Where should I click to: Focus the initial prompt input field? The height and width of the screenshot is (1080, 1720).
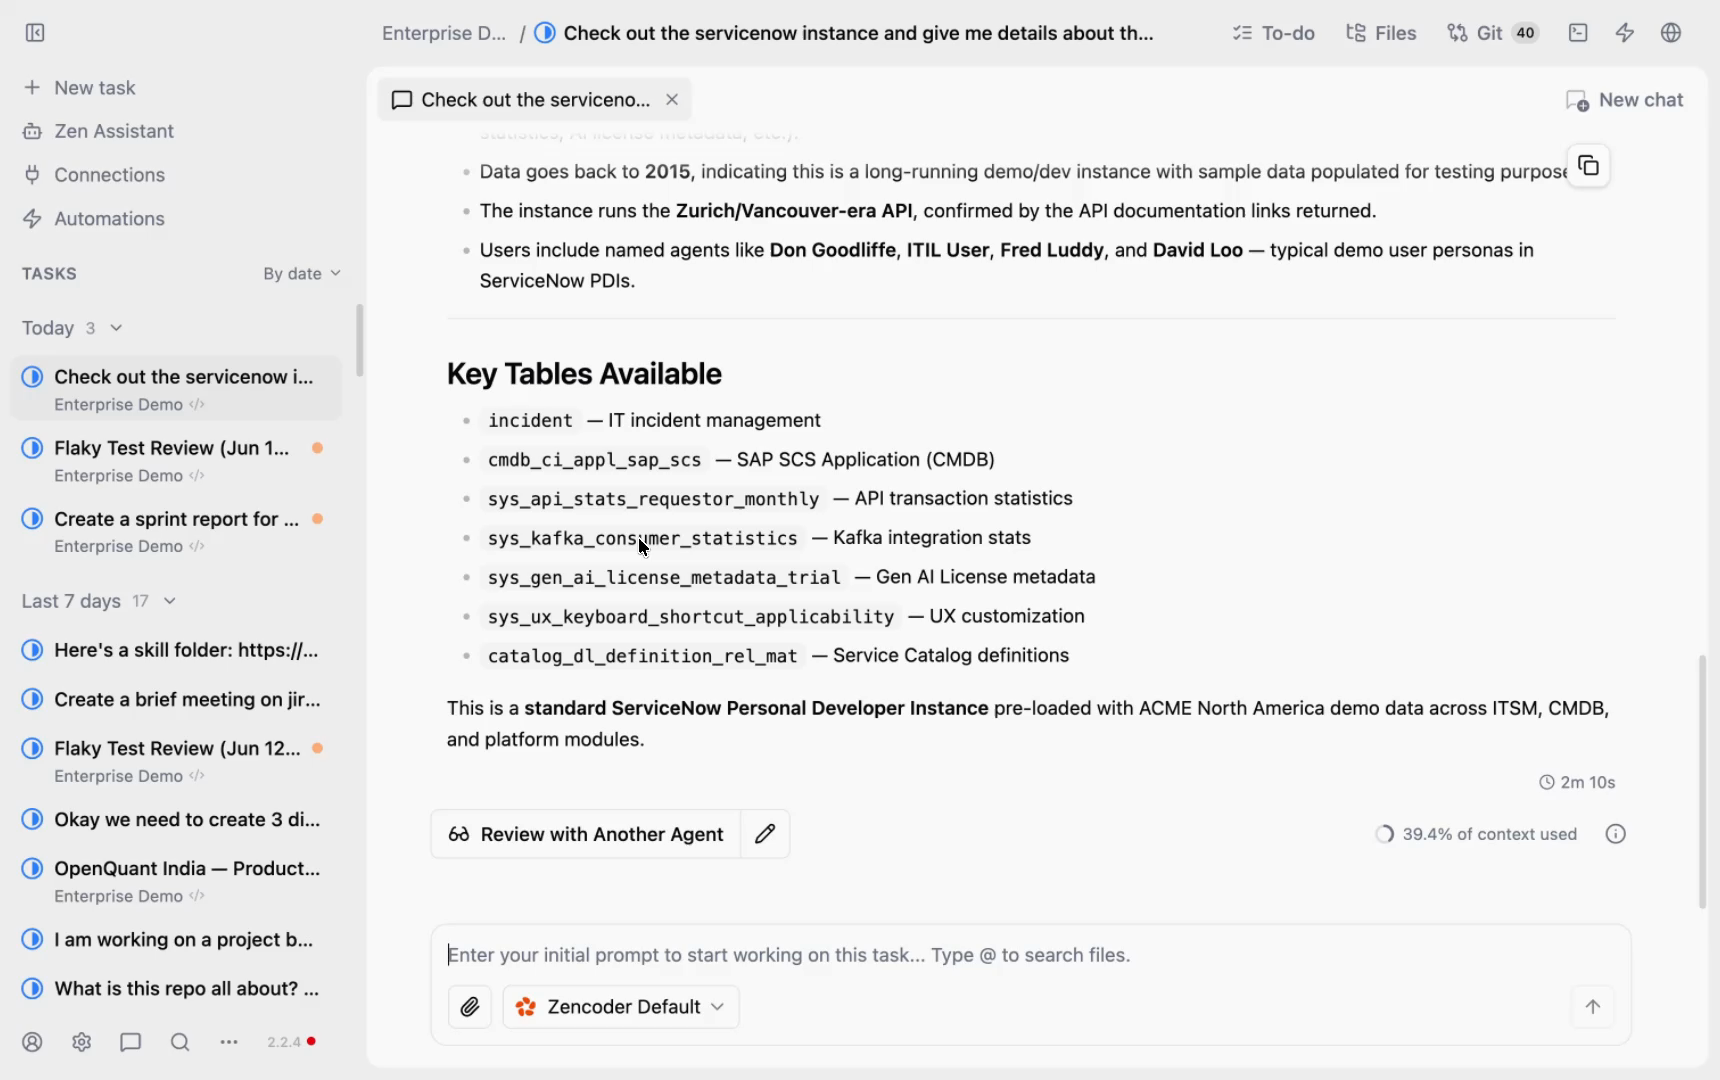1030,955
